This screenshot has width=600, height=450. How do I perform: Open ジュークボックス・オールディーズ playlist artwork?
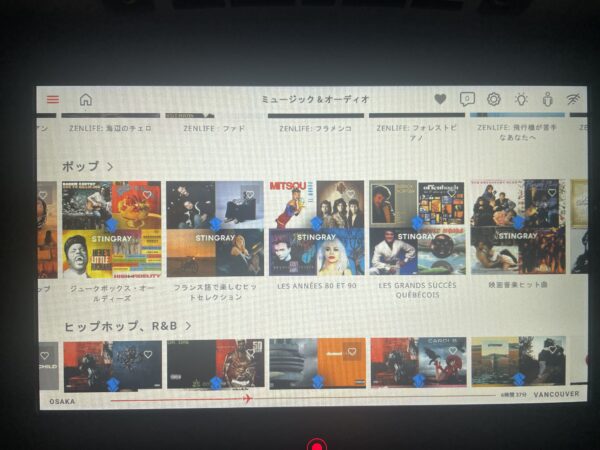pos(111,230)
